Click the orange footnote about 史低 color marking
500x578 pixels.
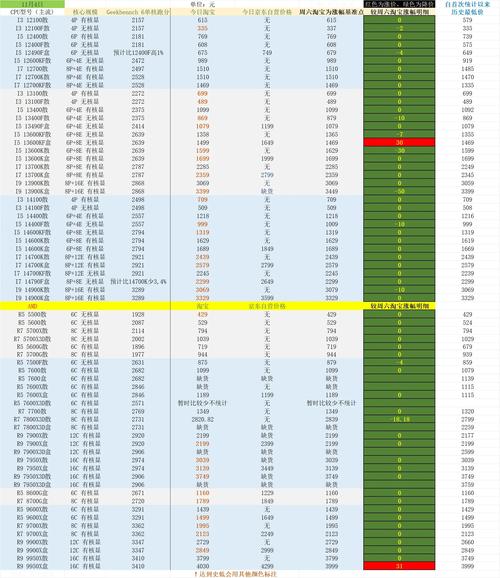235,574
